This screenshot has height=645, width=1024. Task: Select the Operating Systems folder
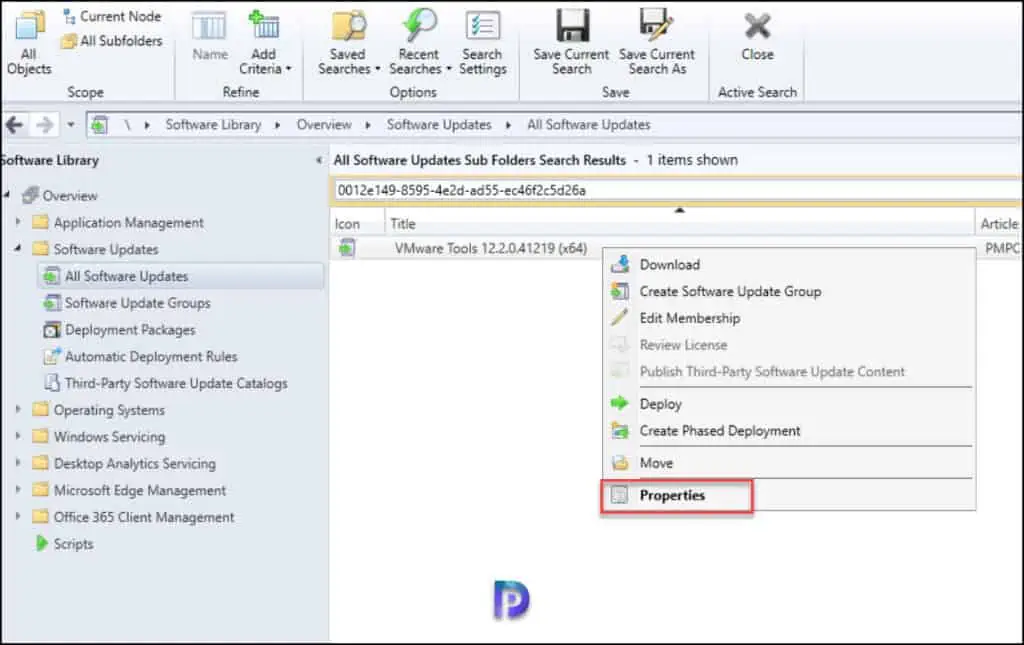[x=99, y=410]
